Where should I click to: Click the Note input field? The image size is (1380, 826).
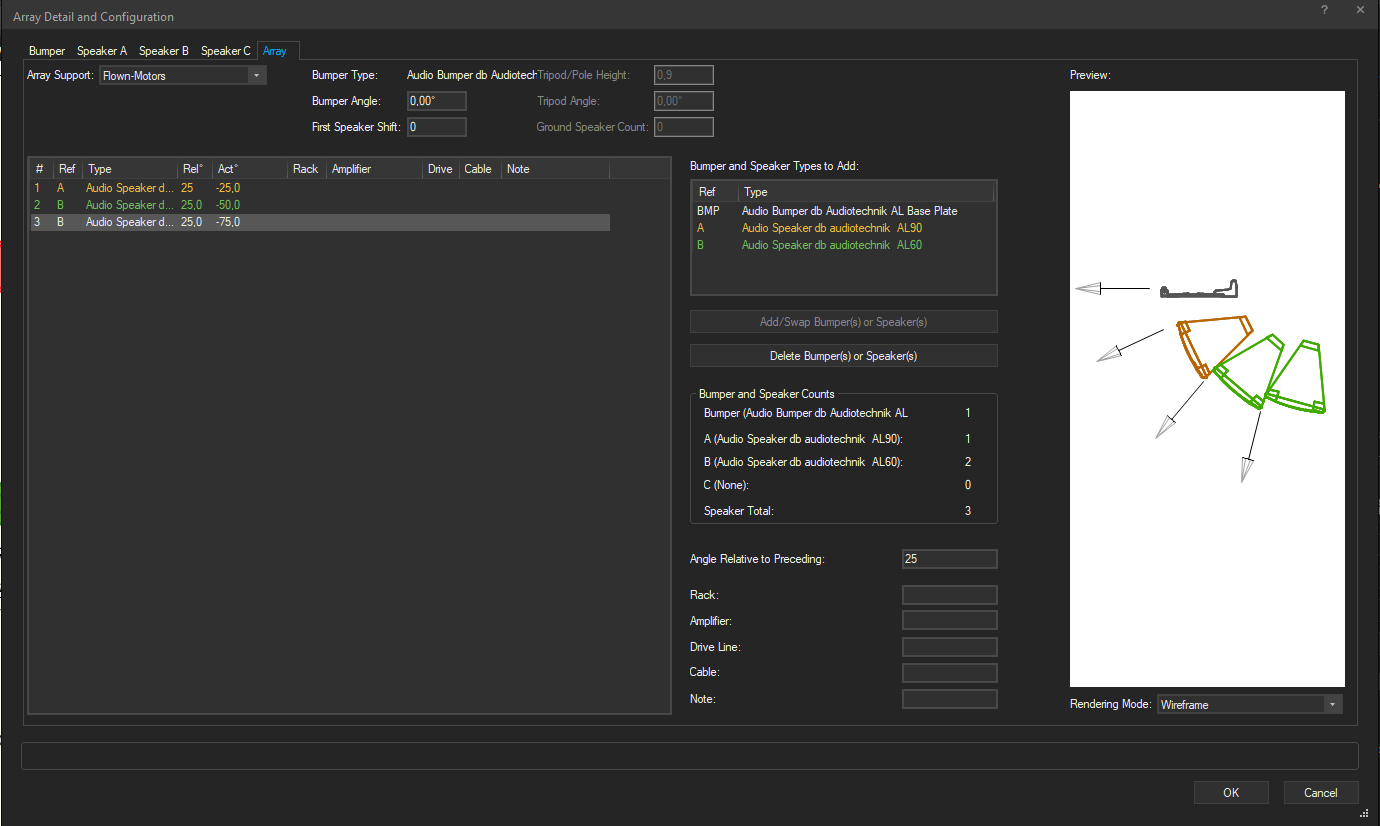pos(949,698)
